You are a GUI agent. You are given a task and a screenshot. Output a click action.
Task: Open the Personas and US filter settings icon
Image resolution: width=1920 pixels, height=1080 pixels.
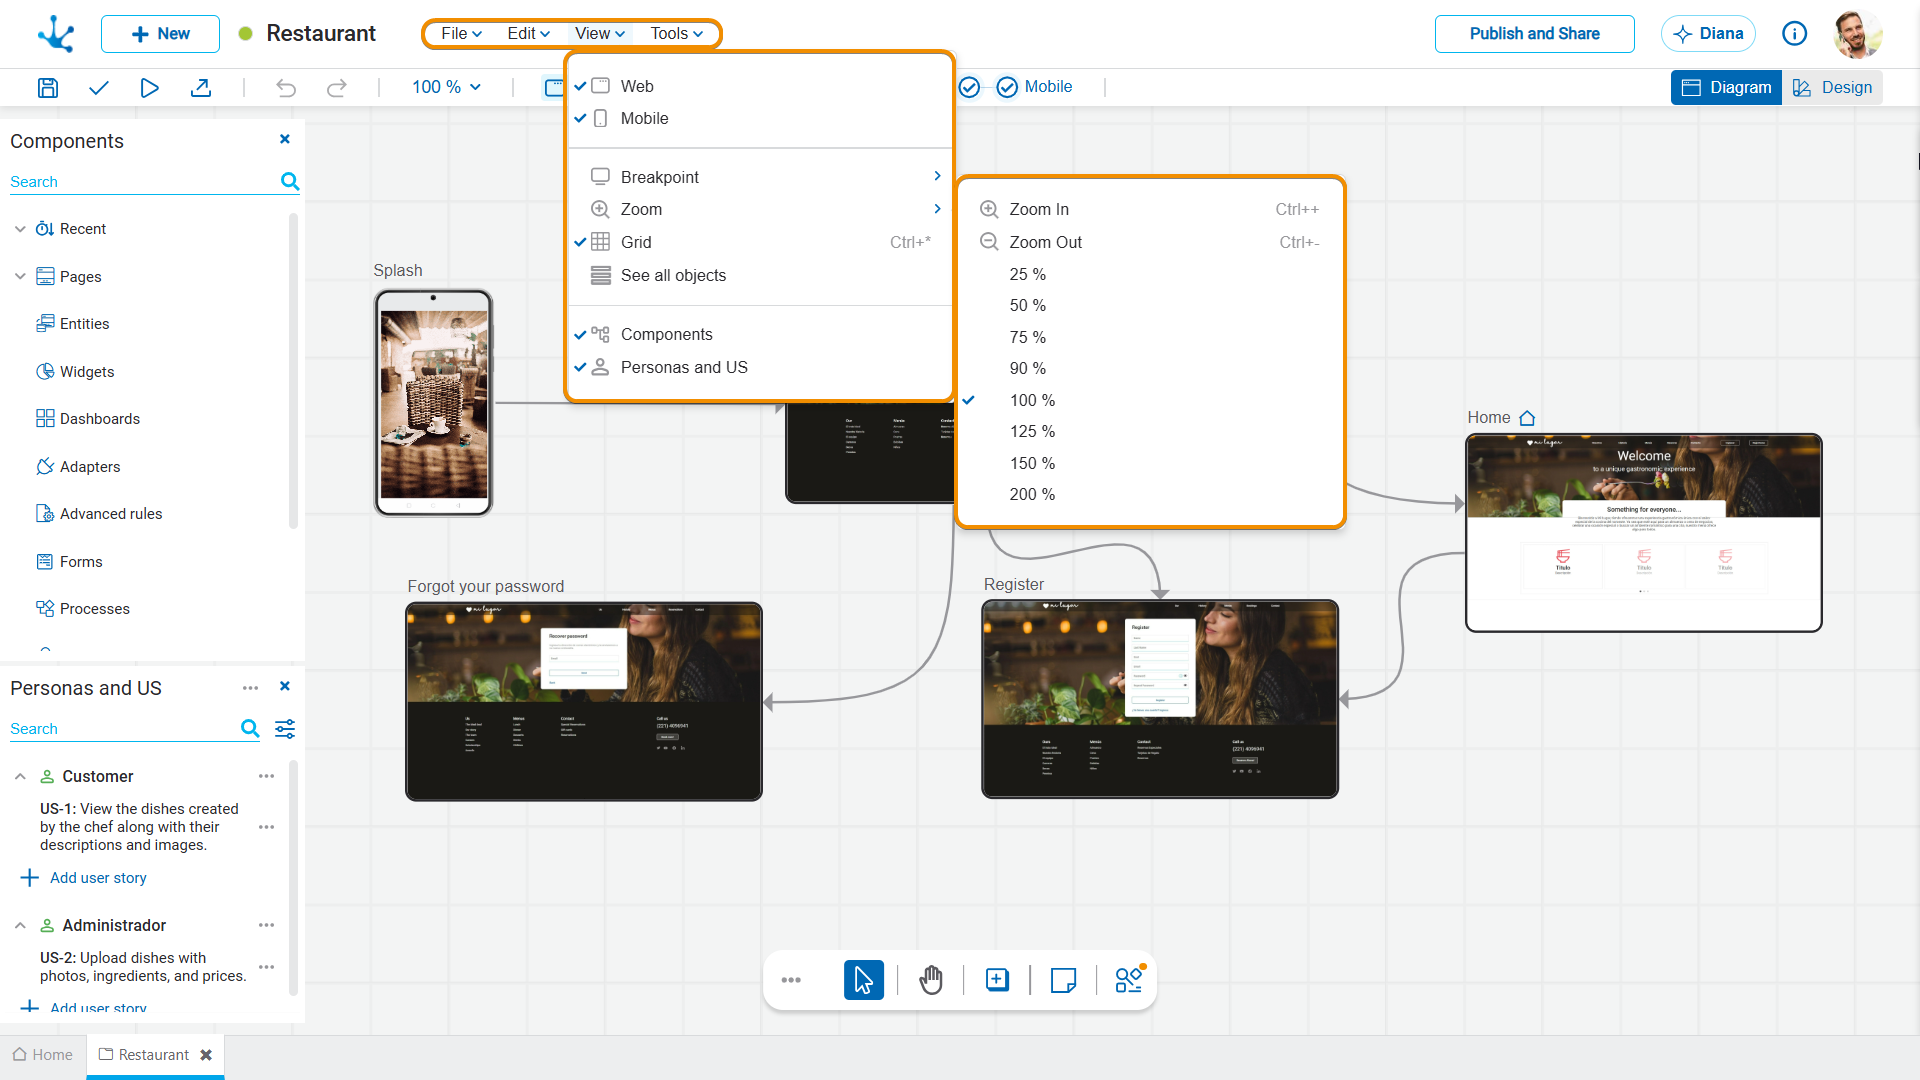coord(285,728)
